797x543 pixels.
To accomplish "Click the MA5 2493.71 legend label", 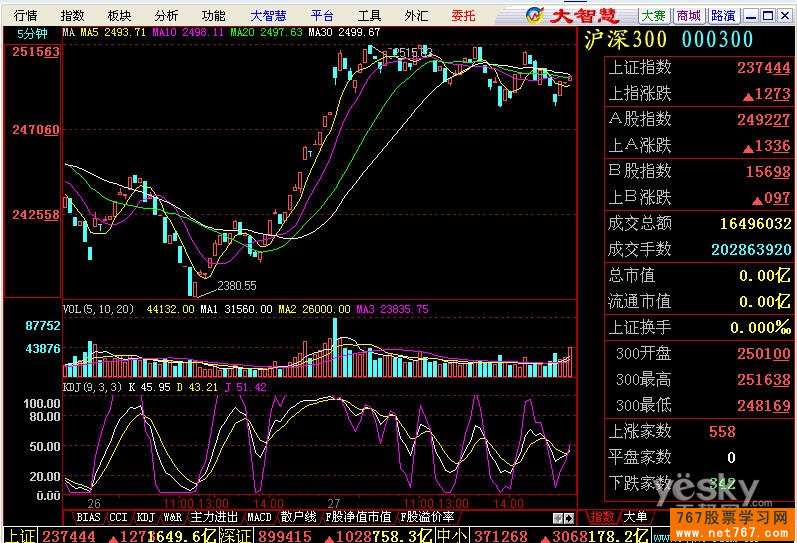I will (113, 33).
